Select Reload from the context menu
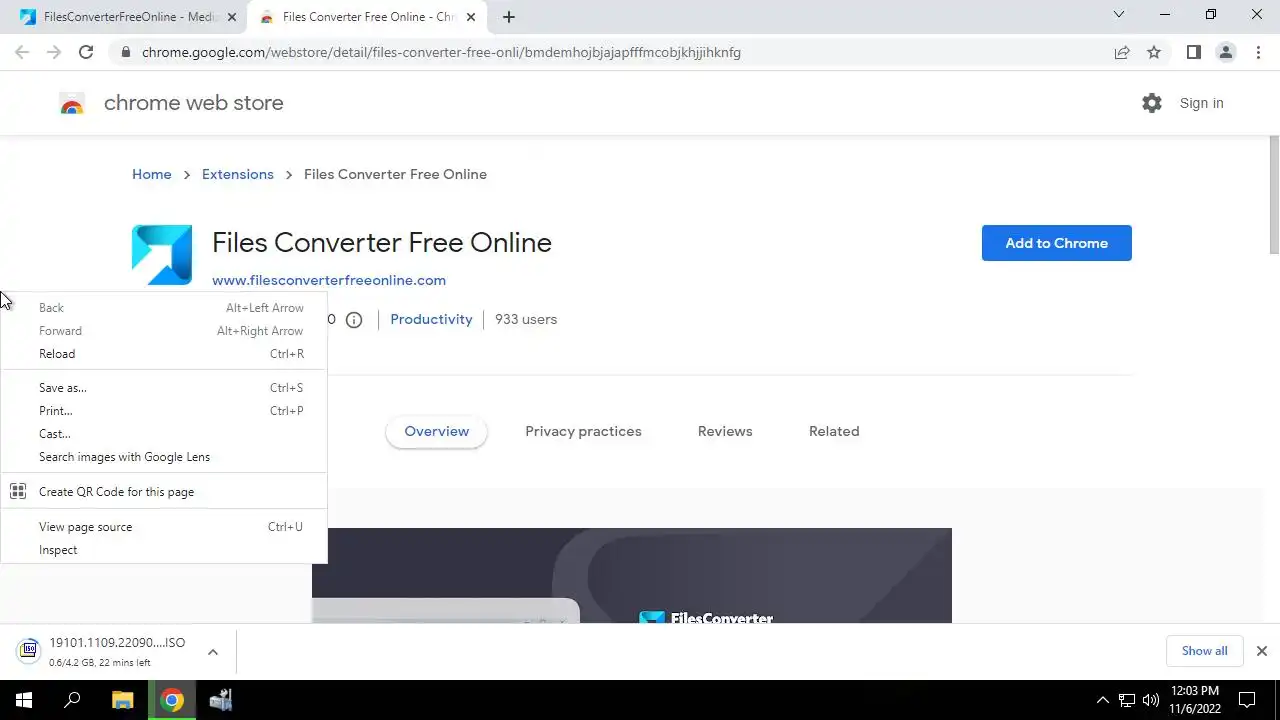Screen dimensions: 1280x720 tap(164, 354)
